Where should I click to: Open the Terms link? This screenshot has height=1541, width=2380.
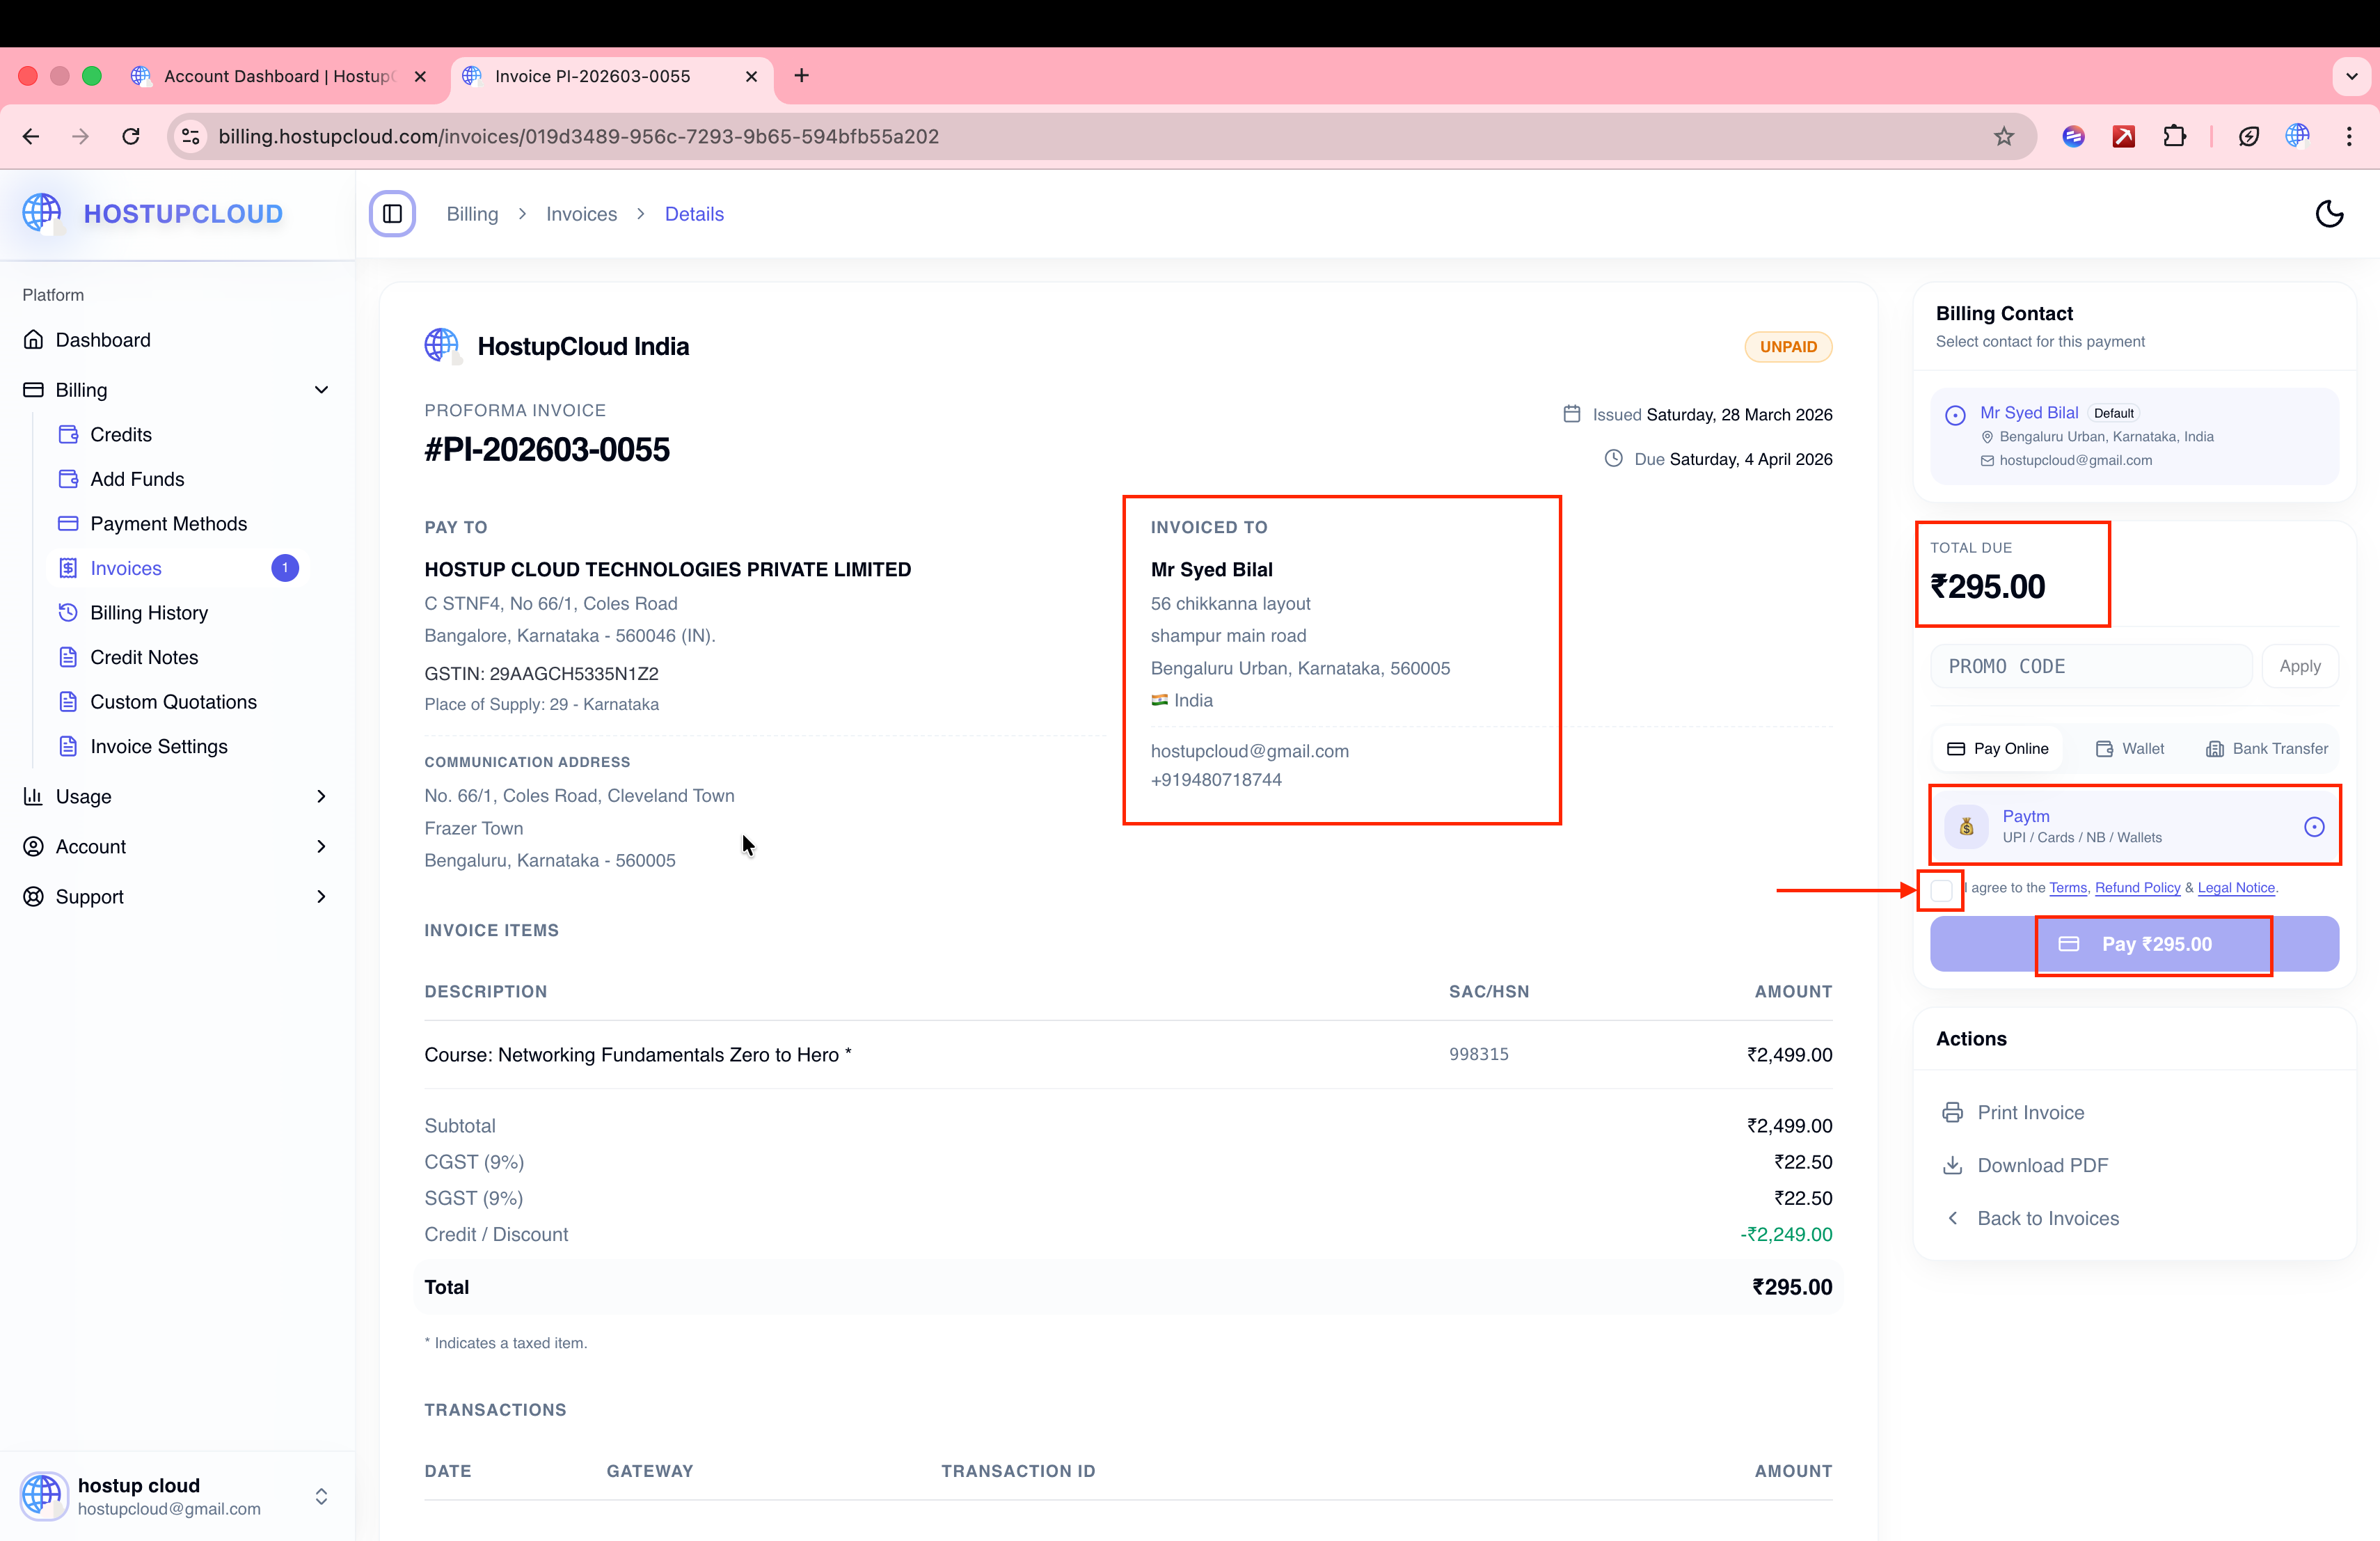pos(2068,888)
